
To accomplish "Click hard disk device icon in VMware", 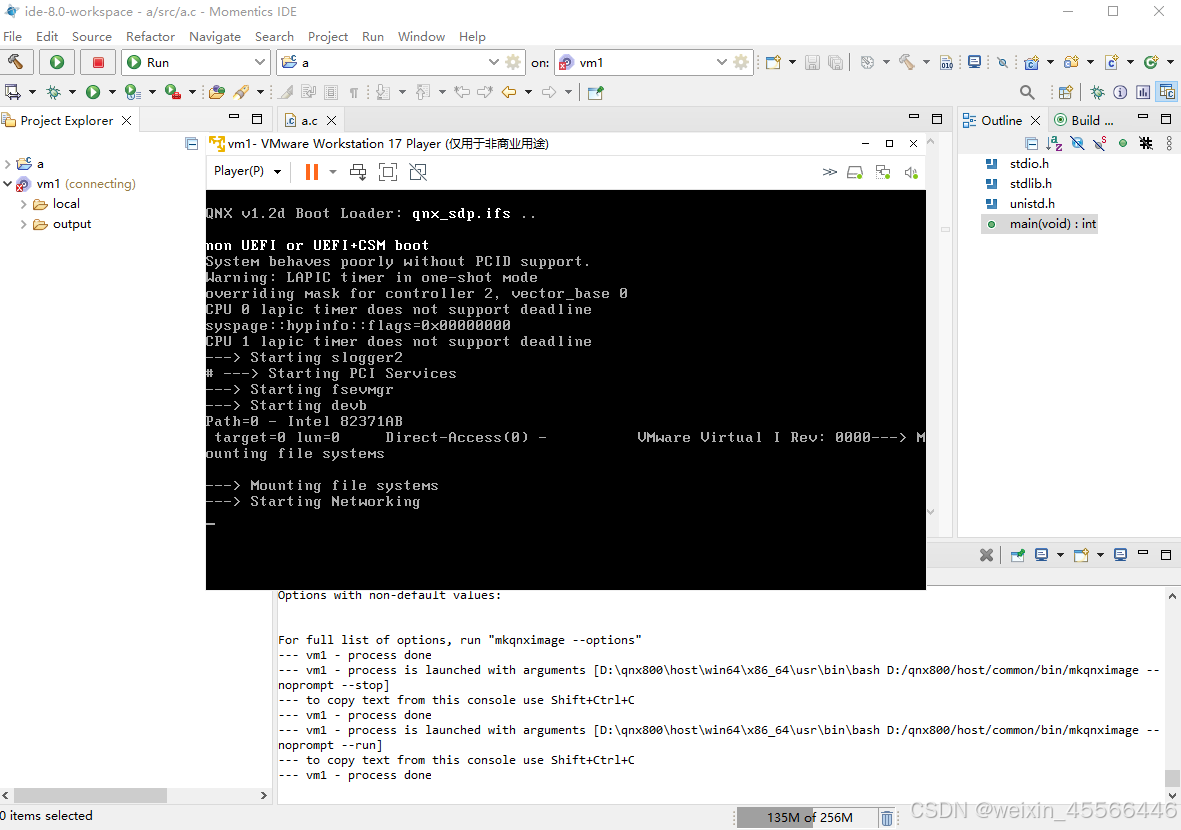I will point(855,172).
